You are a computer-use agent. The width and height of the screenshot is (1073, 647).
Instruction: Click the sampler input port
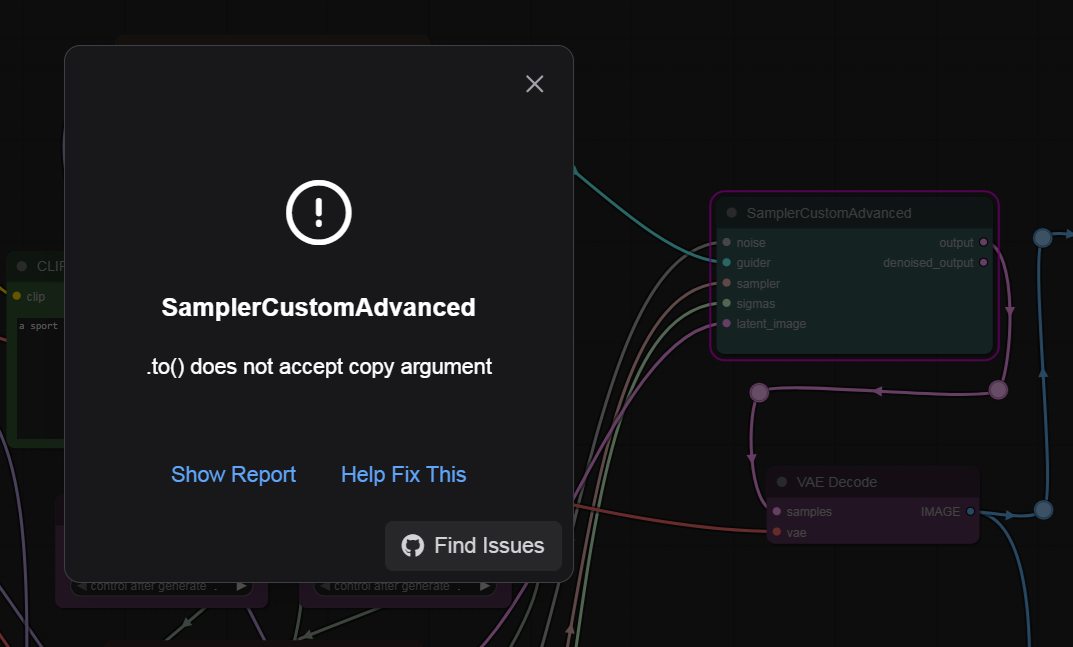pyautogui.click(x=727, y=284)
